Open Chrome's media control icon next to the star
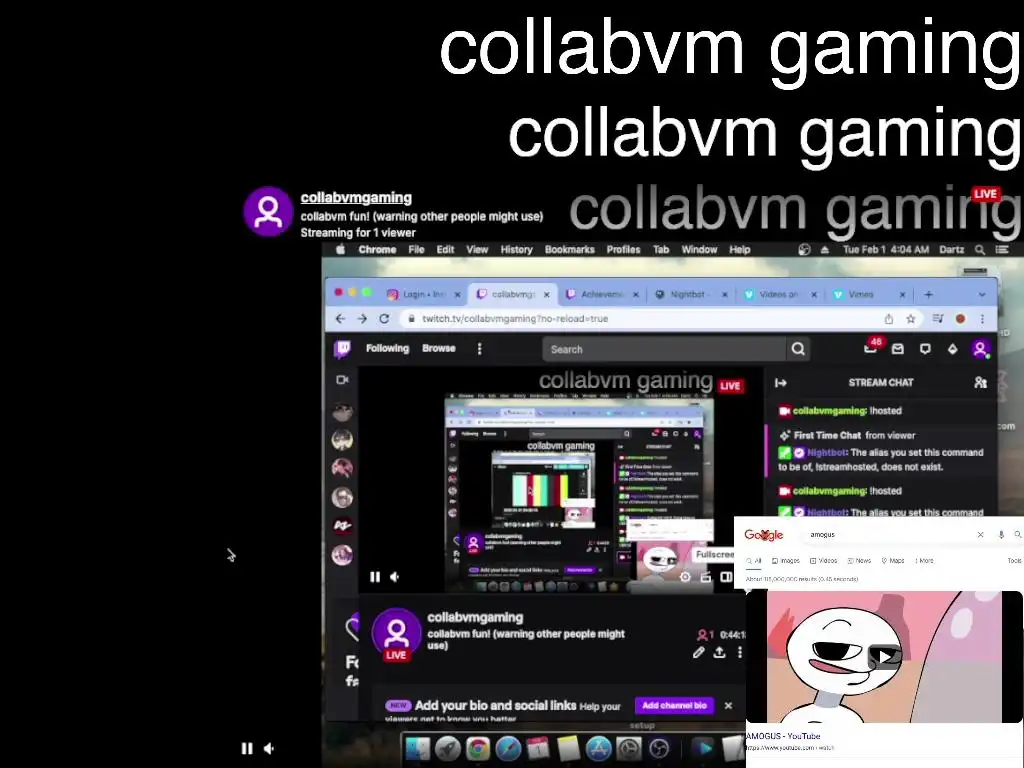Screen dimensions: 1024x768 point(938,319)
